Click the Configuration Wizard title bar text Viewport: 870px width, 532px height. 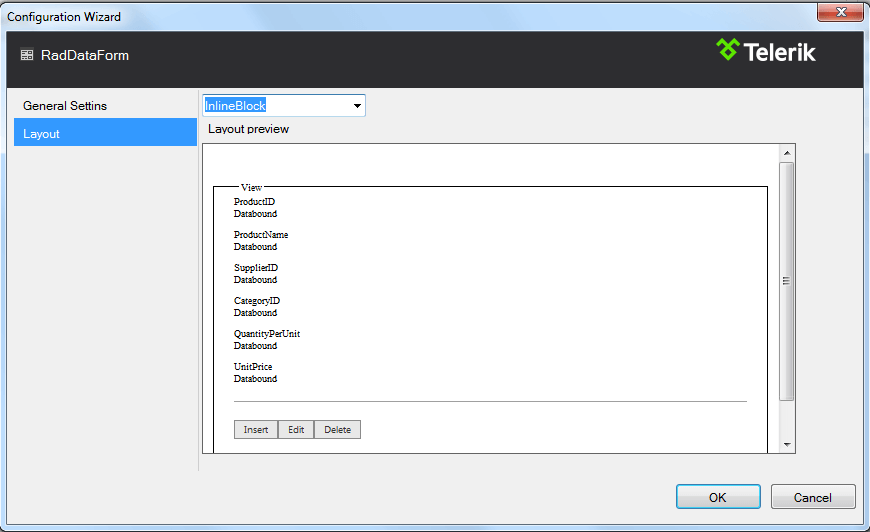coord(64,17)
